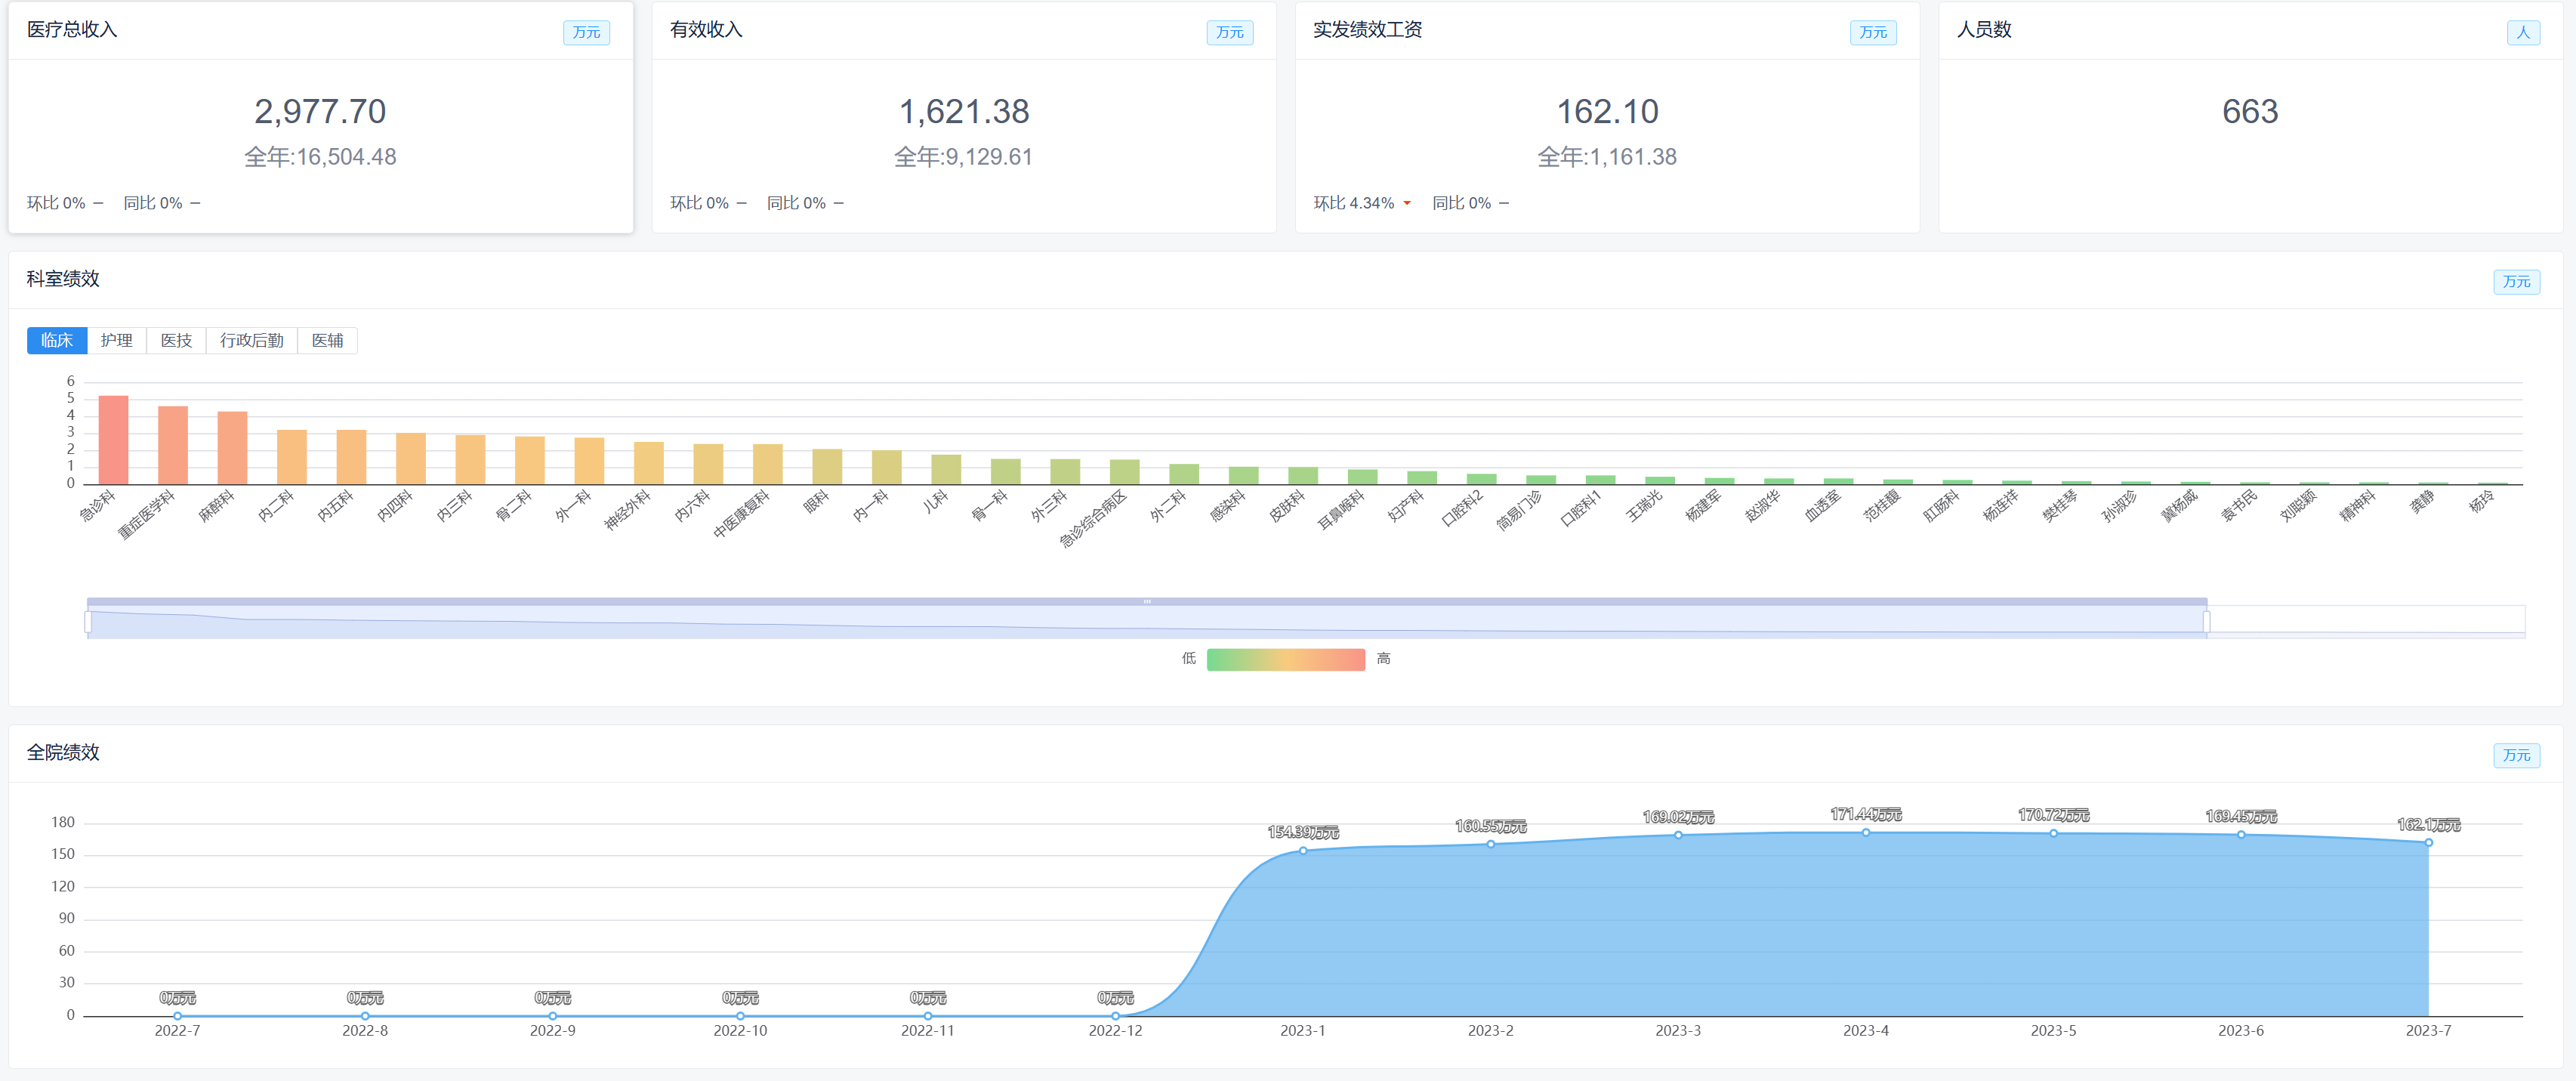Click the 医疗总收入 value 2,977.70
2576x1081 pixels.
click(x=320, y=112)
